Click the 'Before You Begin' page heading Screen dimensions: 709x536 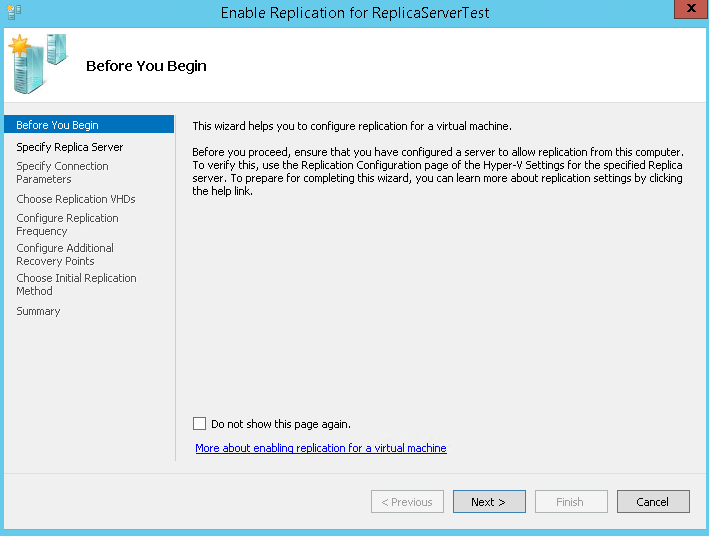tap(146, 66)
